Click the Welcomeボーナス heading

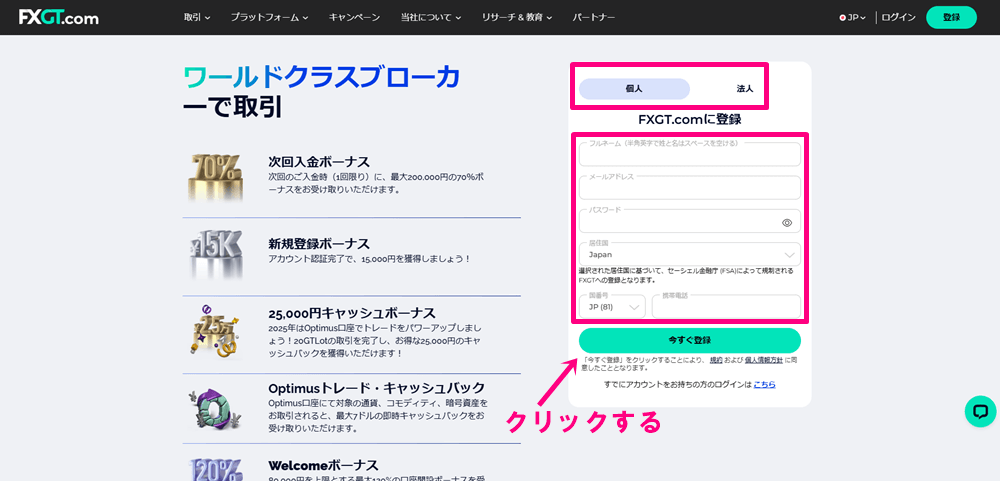323,465
